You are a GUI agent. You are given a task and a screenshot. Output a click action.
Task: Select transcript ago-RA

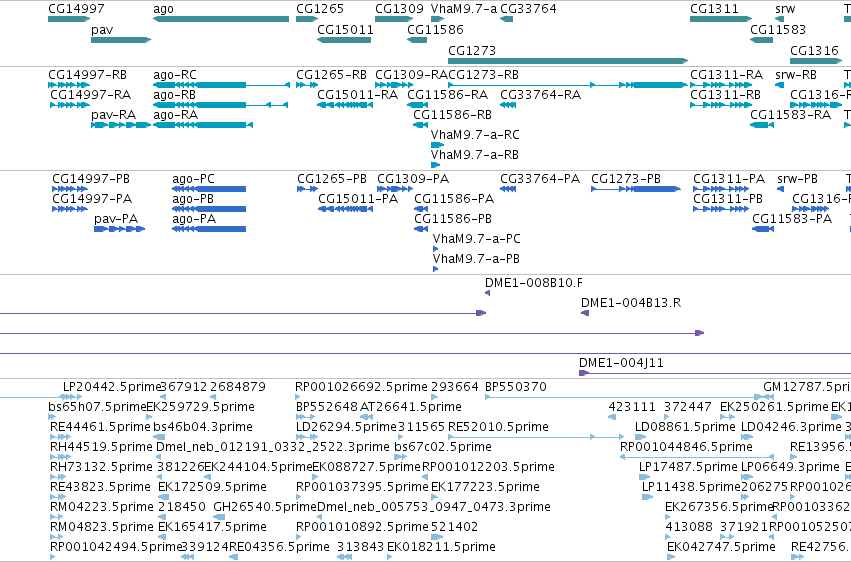pos(175,115)
